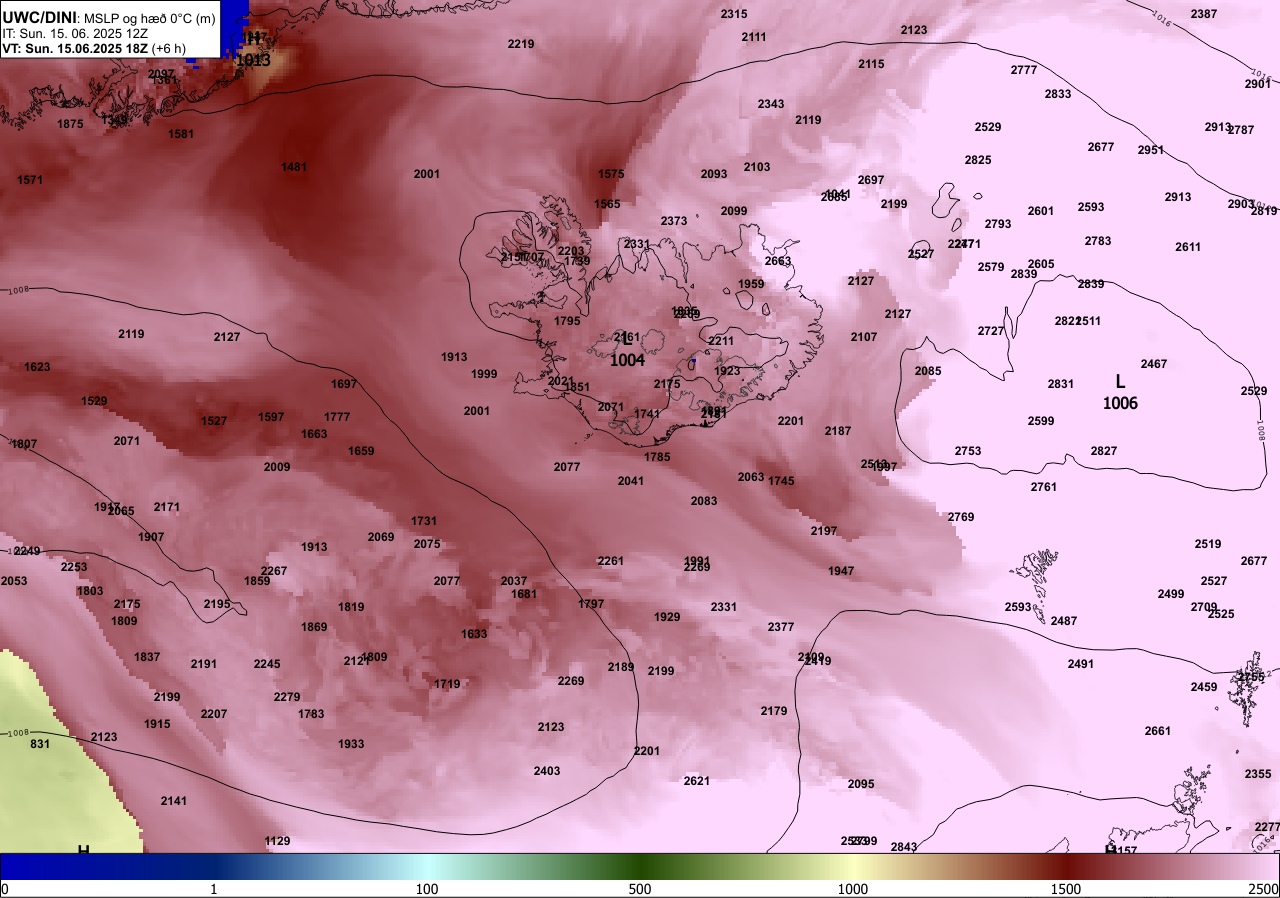The width and height of the screenshot is (1280, 898).
Task: Click the height value 1947
Action: pos(841,571)
